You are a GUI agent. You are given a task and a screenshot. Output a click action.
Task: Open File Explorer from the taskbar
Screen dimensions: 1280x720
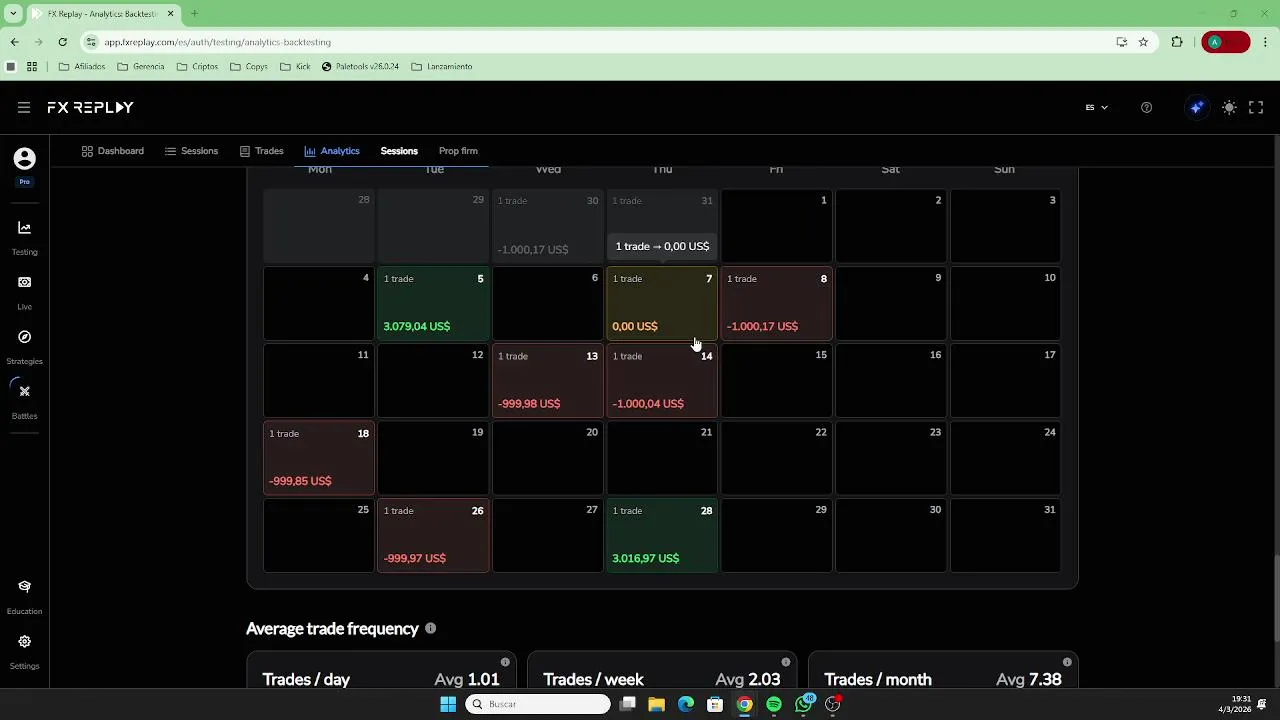click(x=656, y=704)
